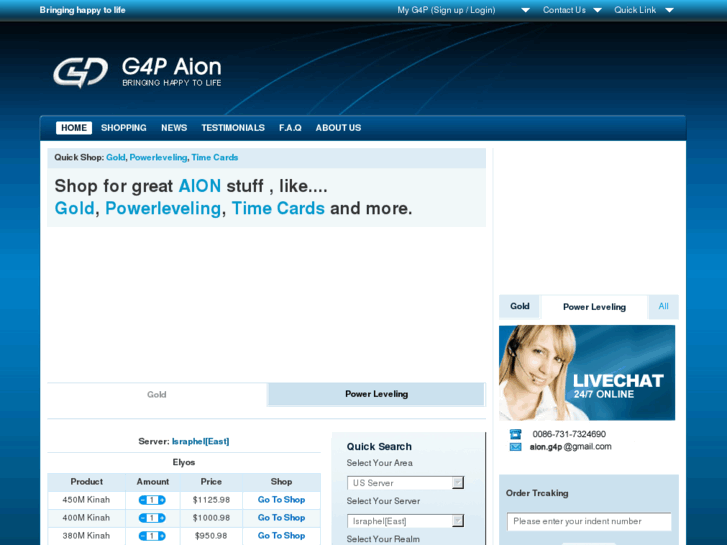Click the Quick Shop Powerleveling link
This screenshot has height=545, width=727.
coord(158,158)
